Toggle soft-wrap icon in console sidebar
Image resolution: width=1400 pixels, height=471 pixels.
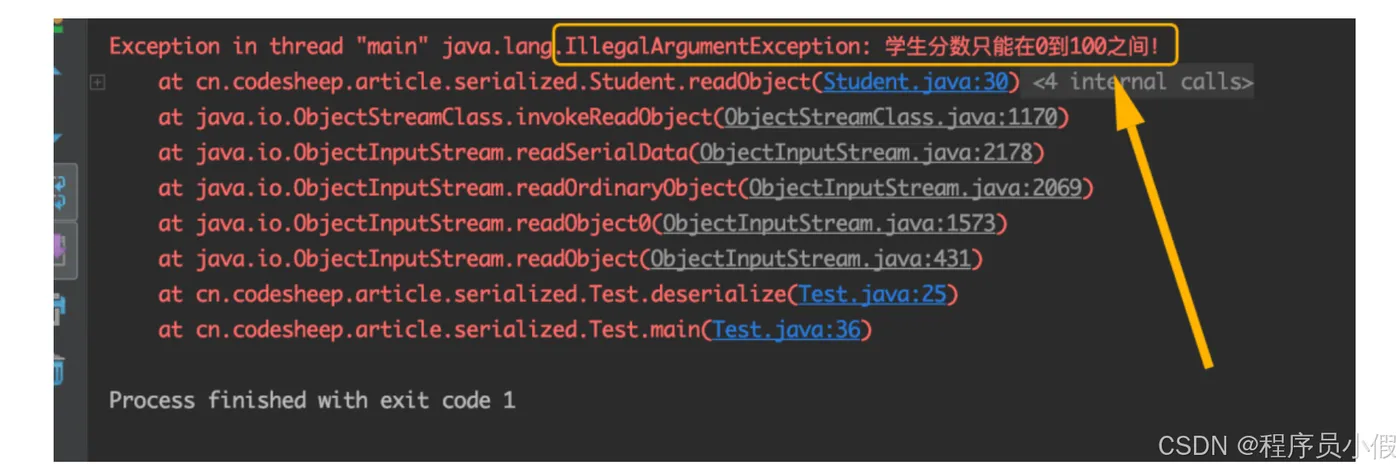click(60, 192)
